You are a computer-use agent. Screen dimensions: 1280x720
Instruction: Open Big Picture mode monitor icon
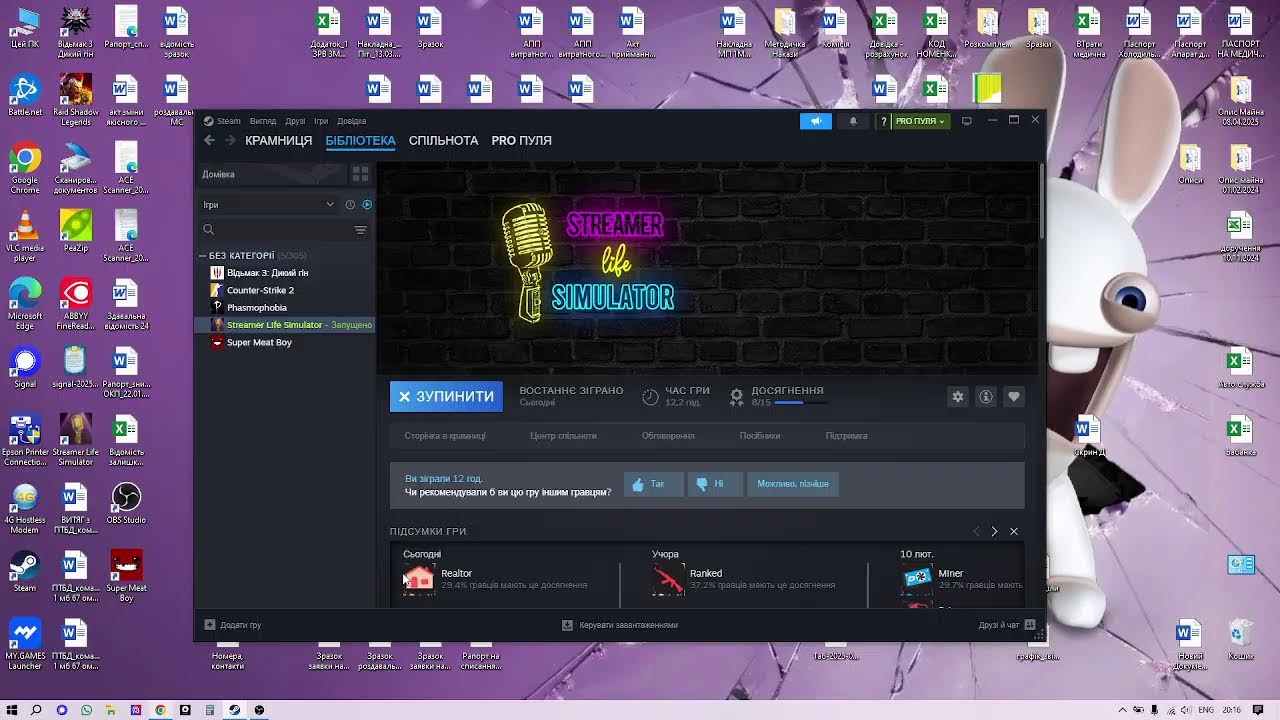click(x=966, y=121)
